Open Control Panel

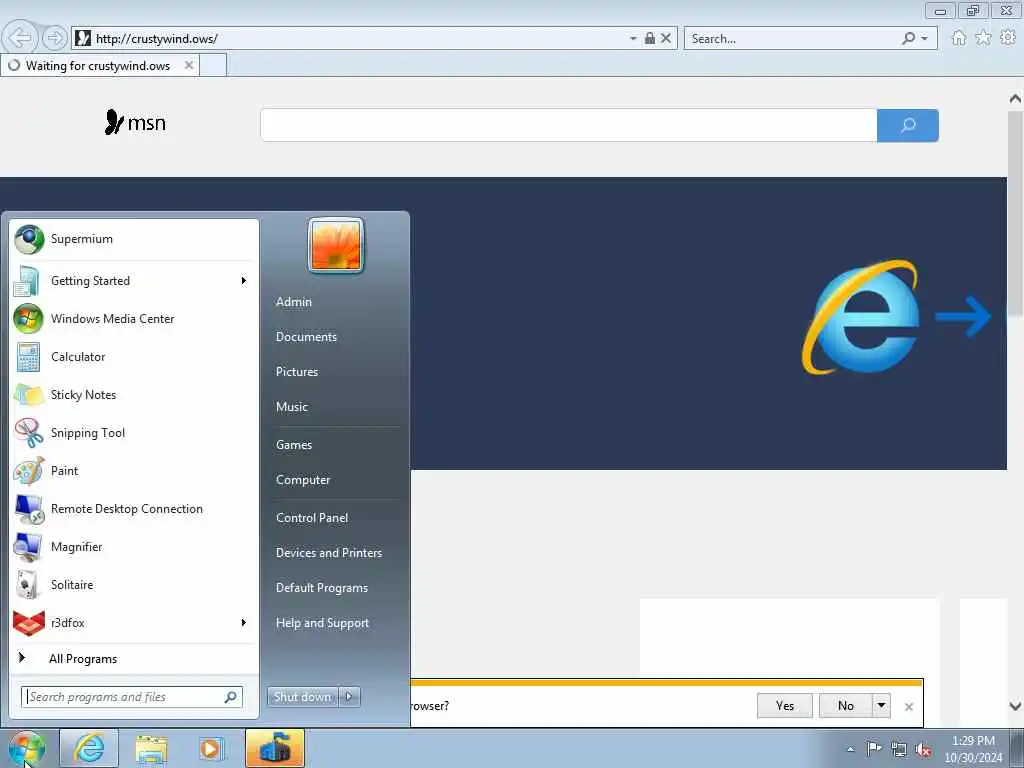pos(312,518)
